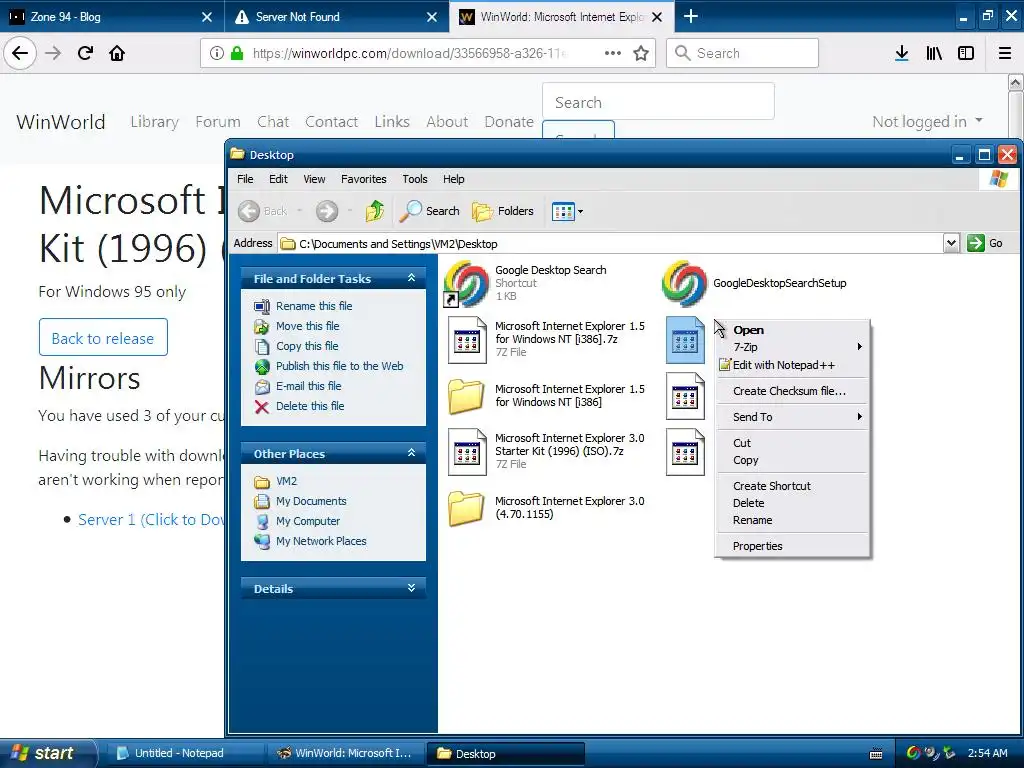
Task: Go back in Firefox with the back arrow
Action: click(20, 53)
